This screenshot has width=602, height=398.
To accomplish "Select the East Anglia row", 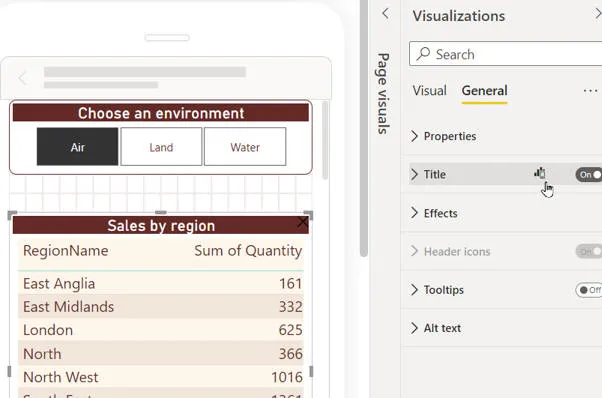I will click(x=161, y=284).
